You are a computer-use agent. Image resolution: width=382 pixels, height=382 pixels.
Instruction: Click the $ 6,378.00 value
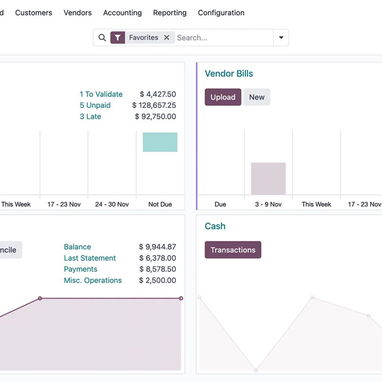158,258
